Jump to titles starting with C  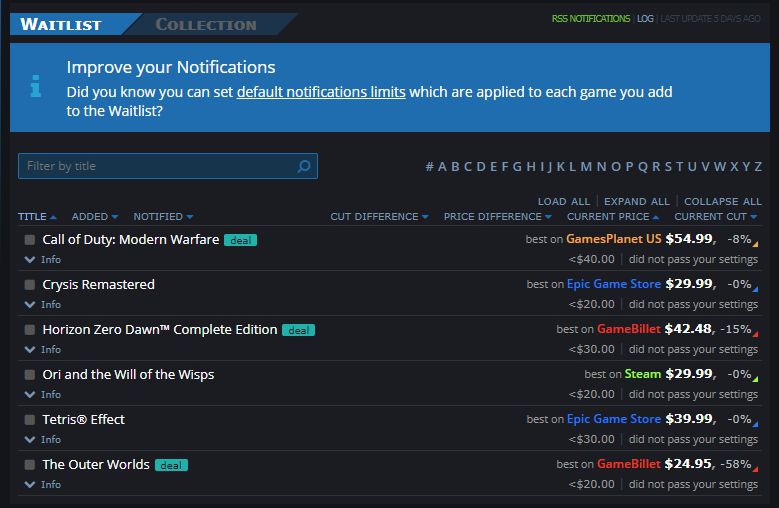(x=467, y=166)
